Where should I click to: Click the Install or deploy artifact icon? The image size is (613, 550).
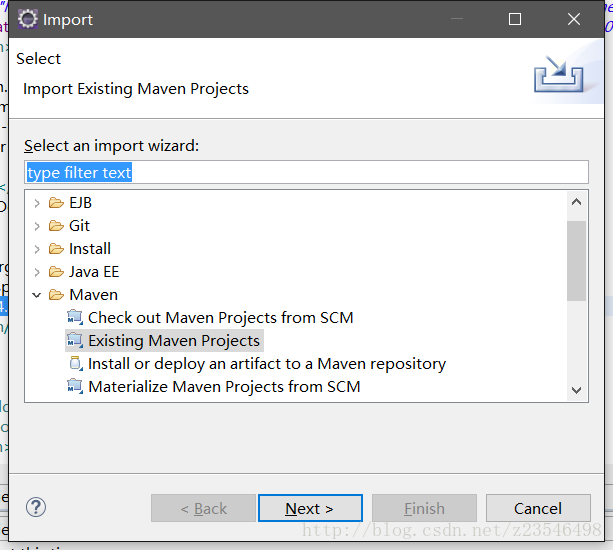coord(76,364)
